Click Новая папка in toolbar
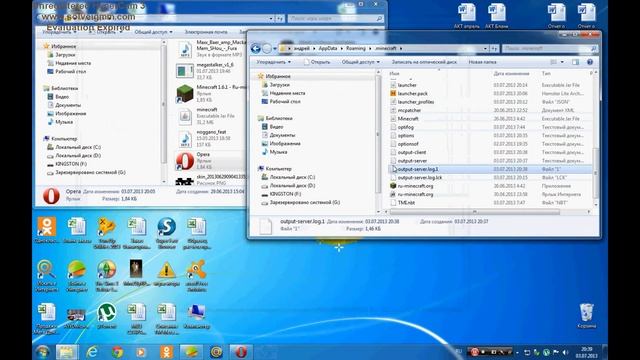The image size is (640, 360). 482,62
